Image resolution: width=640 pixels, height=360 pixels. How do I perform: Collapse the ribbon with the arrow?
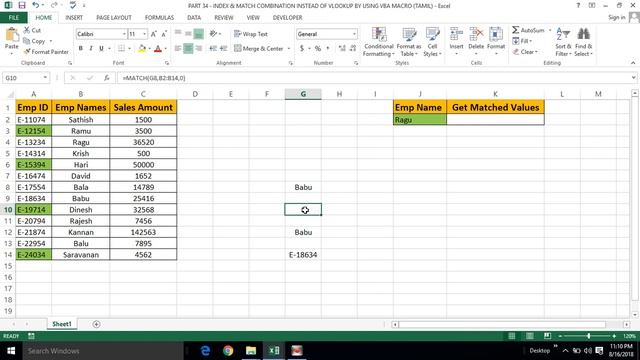tap(633, 63)
